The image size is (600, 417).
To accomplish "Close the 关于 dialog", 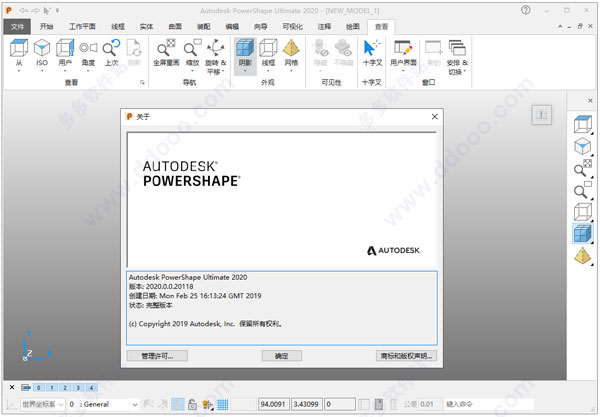I will [435, 116].
